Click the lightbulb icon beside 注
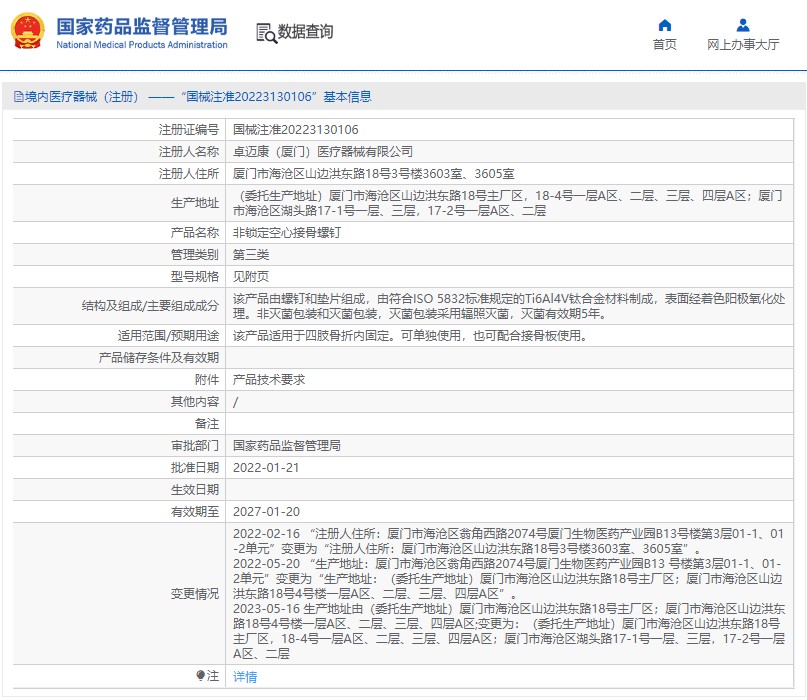 (200, 676)
